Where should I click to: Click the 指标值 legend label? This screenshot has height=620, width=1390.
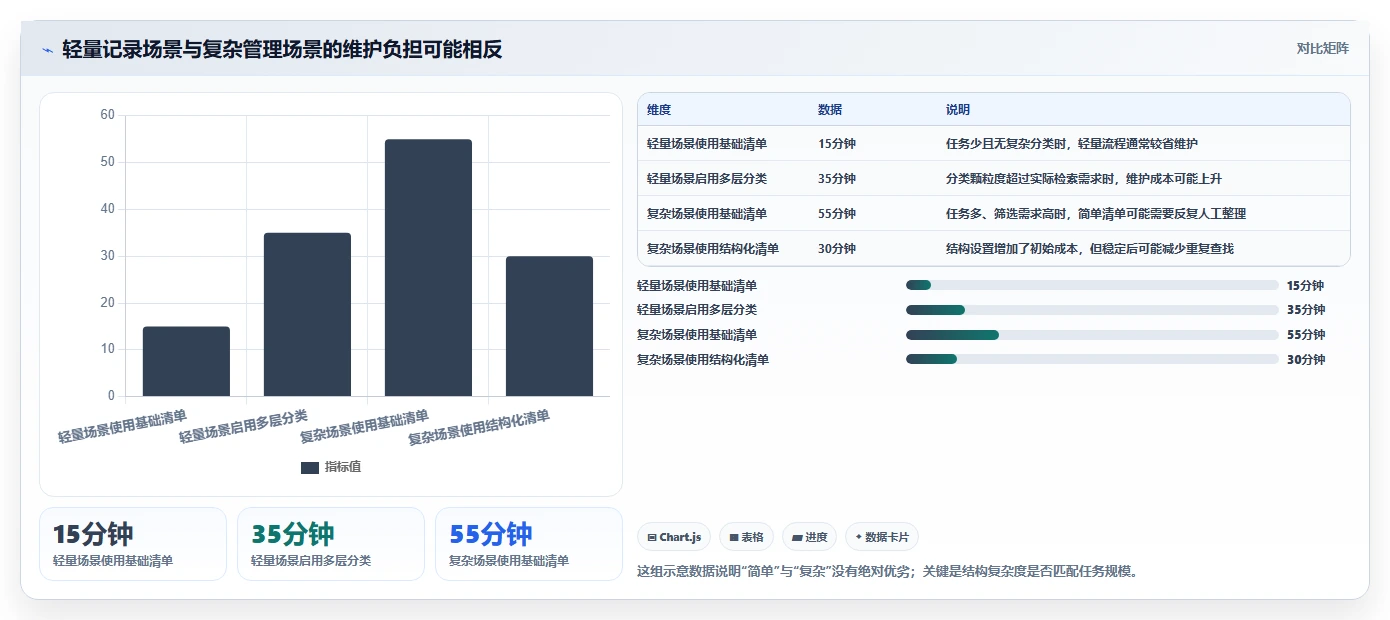[x=343, y=467]
